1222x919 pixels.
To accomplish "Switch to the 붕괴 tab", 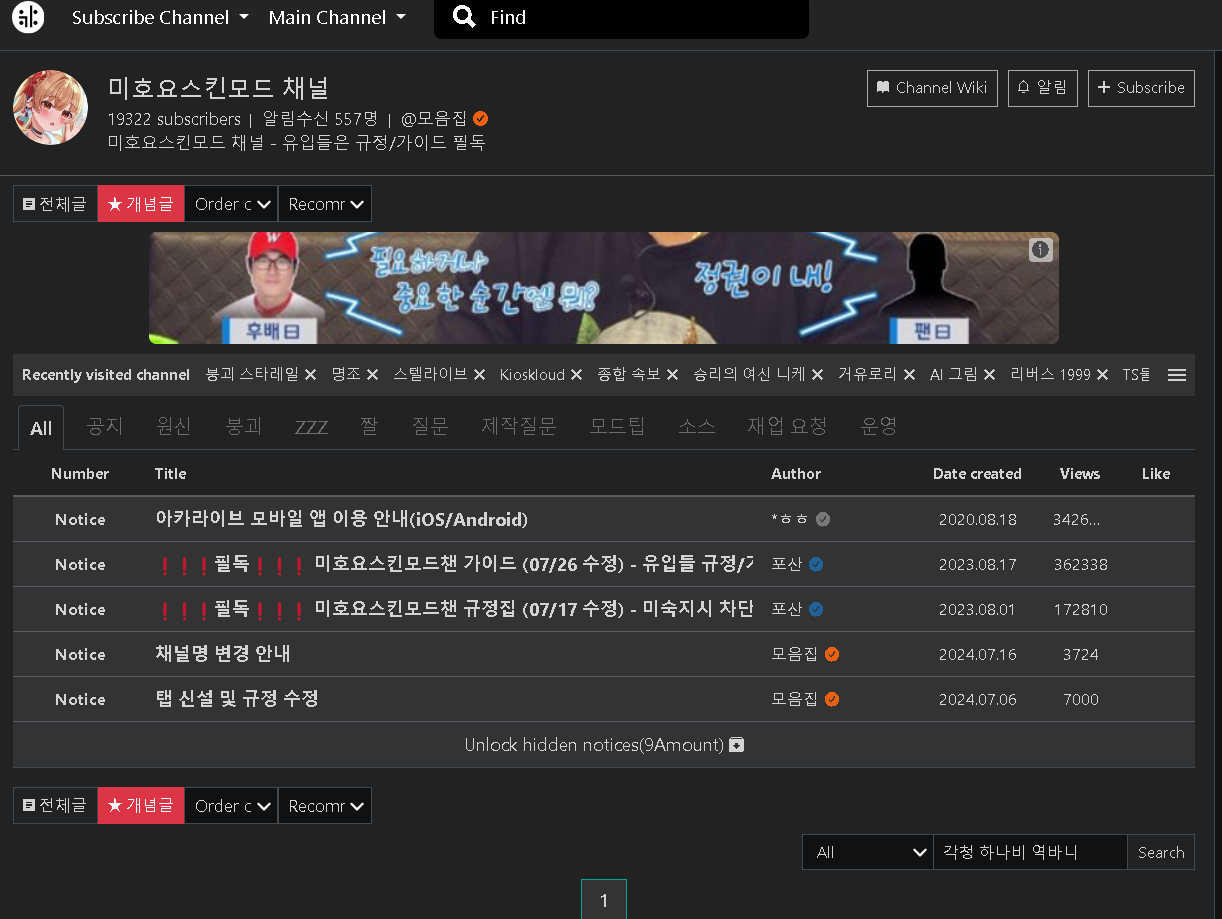I will 243,427.
